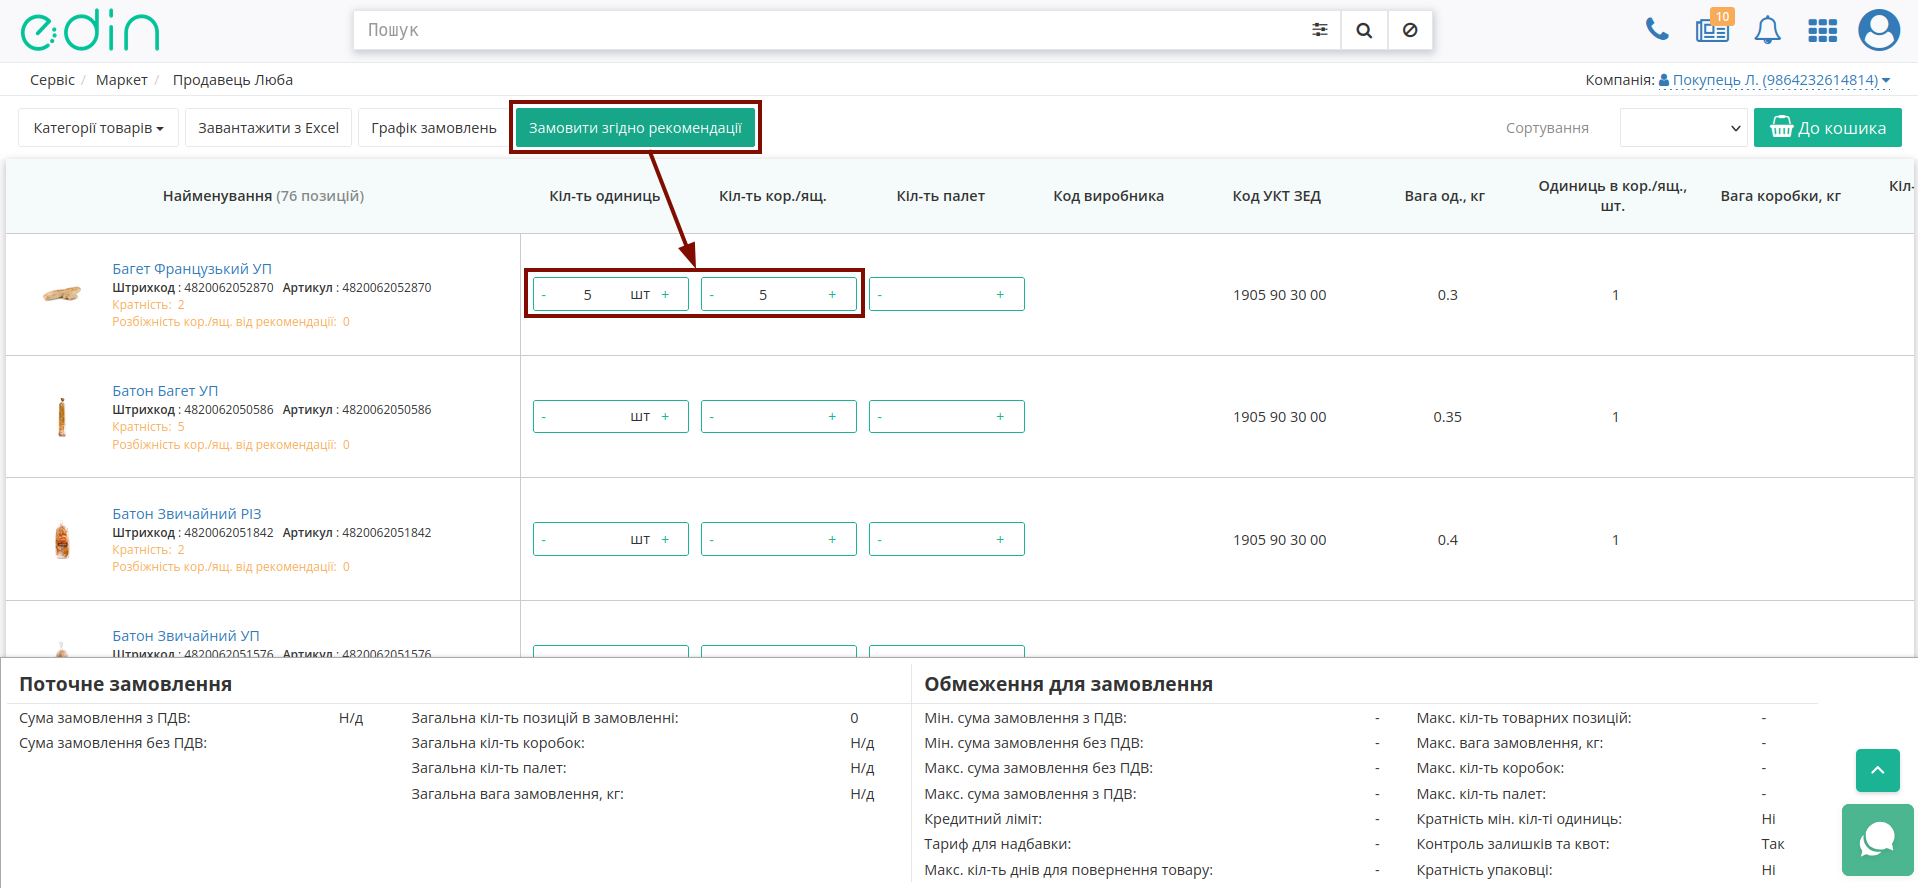The height and width of the screenshot is (888, 1918).
Task: Open chat support widget icon
Action: pyautogui.click(x=1877, y=840)
